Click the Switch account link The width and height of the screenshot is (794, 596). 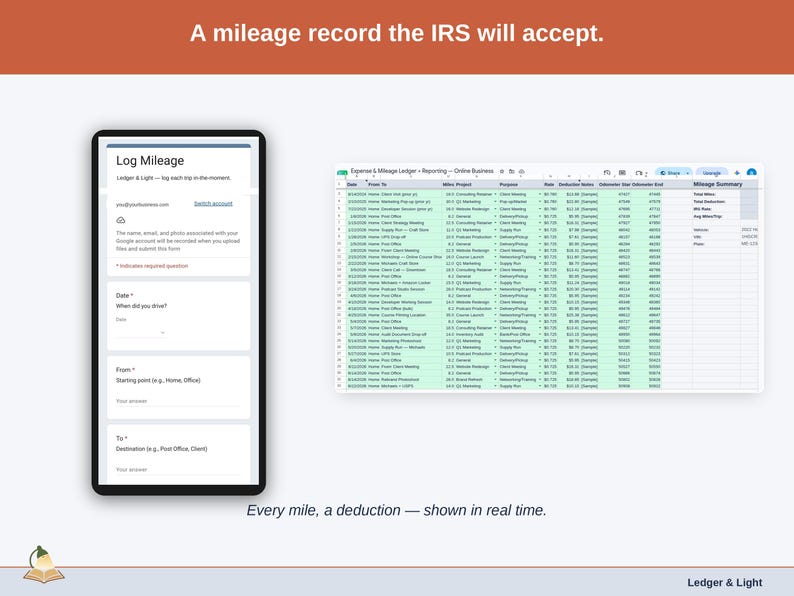[213, 204]
